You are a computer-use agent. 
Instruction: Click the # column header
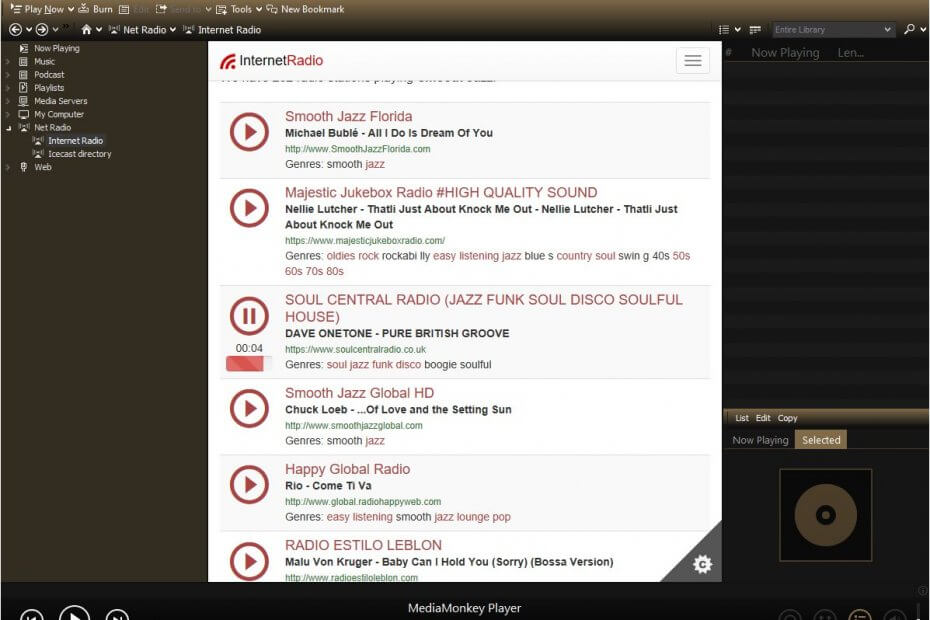(x=728, y=53)
